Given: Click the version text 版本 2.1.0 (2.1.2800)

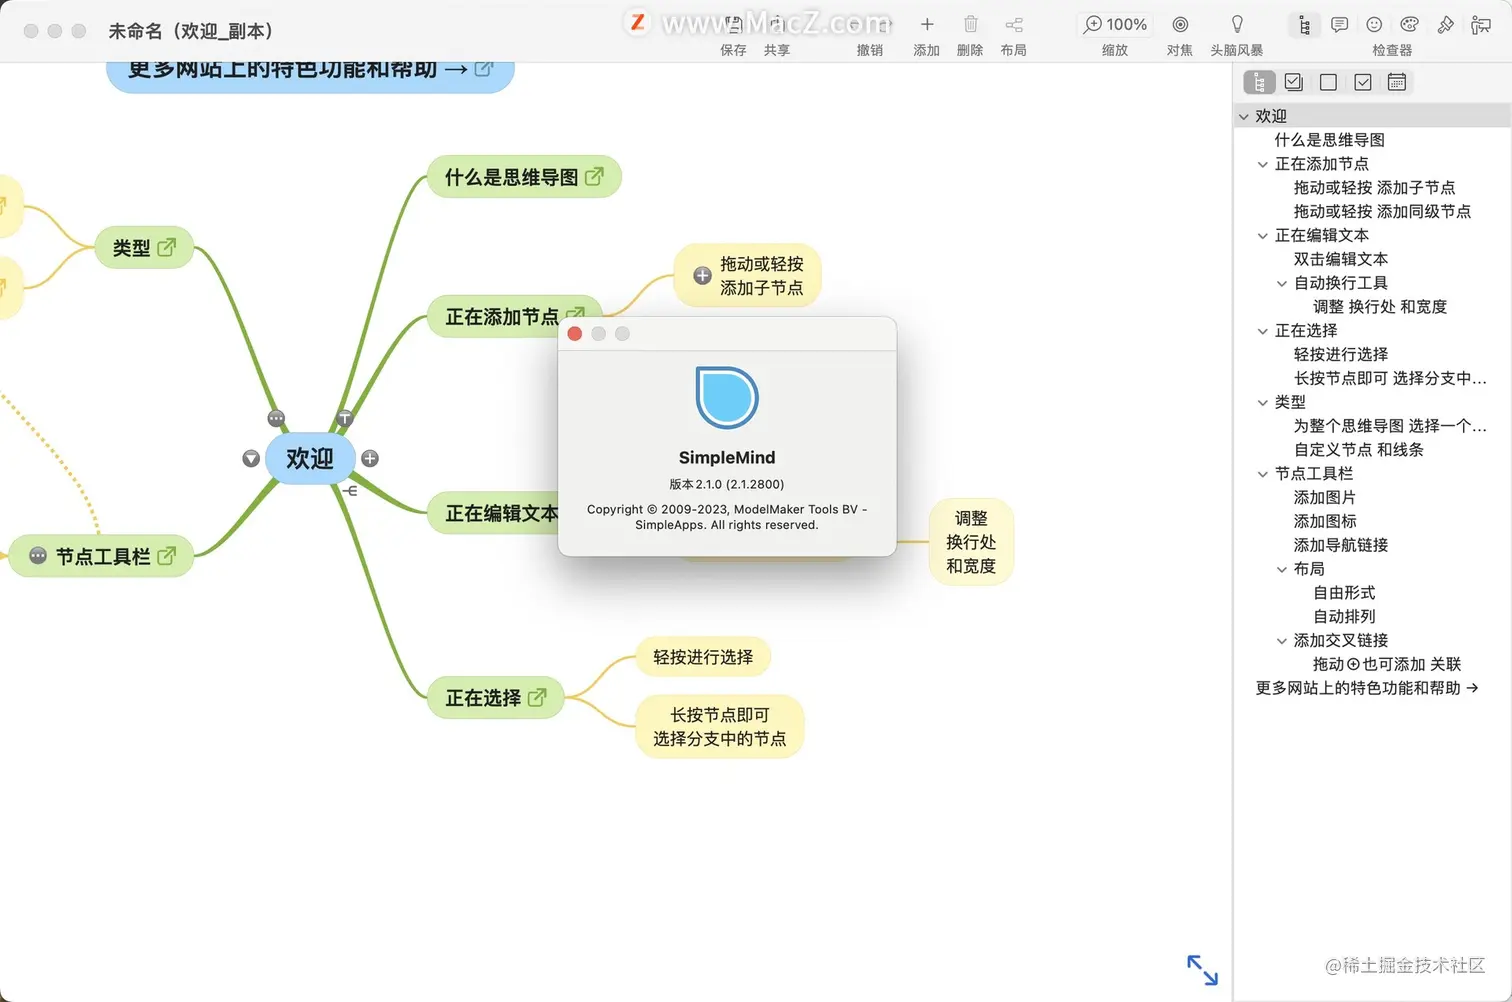Looking at the screenshot, I should tap(727, 484).
